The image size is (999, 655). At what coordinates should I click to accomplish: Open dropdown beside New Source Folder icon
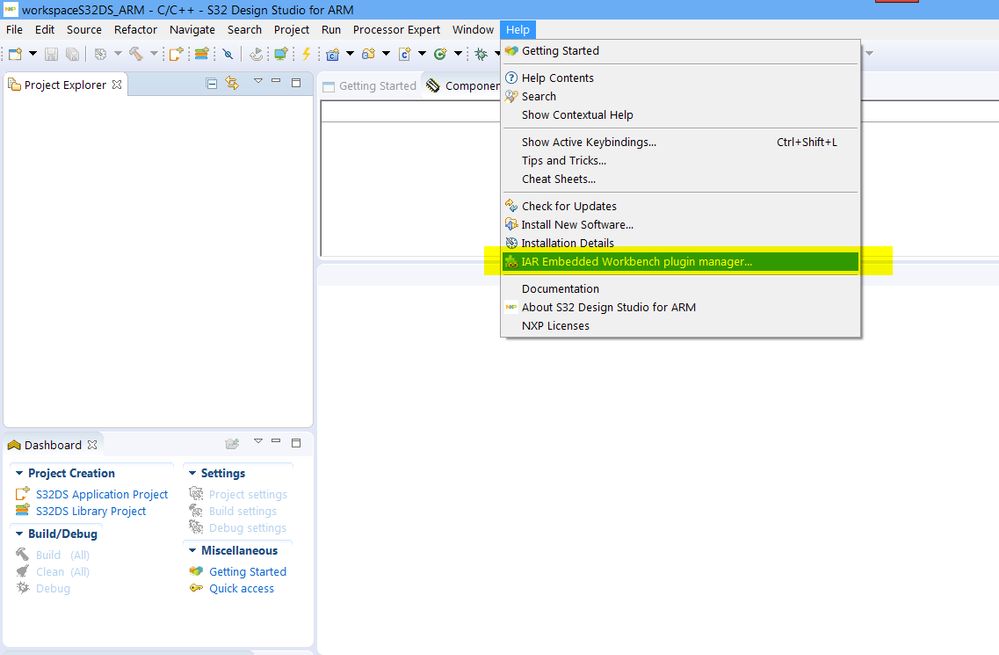tap(385, 54)
